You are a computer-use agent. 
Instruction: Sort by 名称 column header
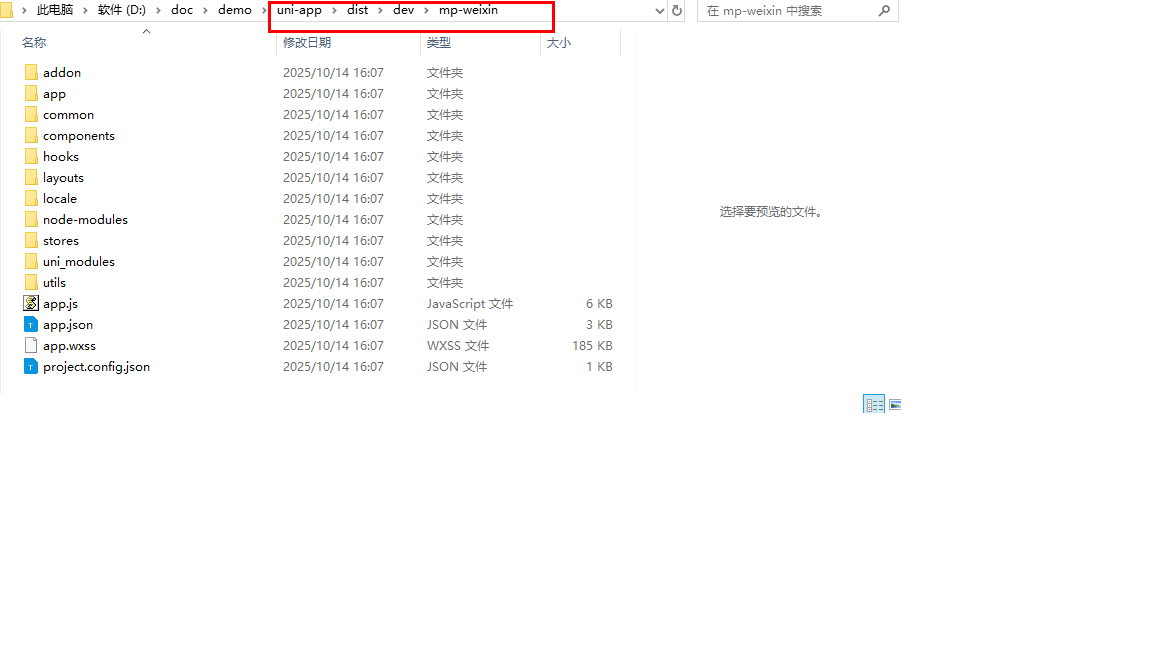34,43
